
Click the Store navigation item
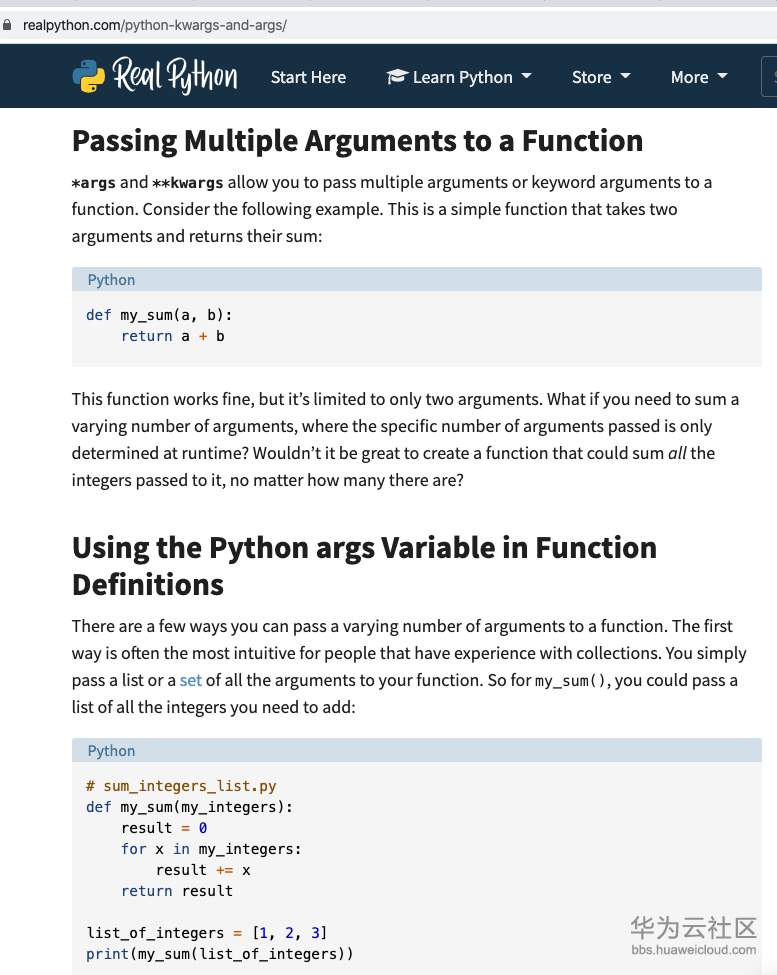point(592,77)
